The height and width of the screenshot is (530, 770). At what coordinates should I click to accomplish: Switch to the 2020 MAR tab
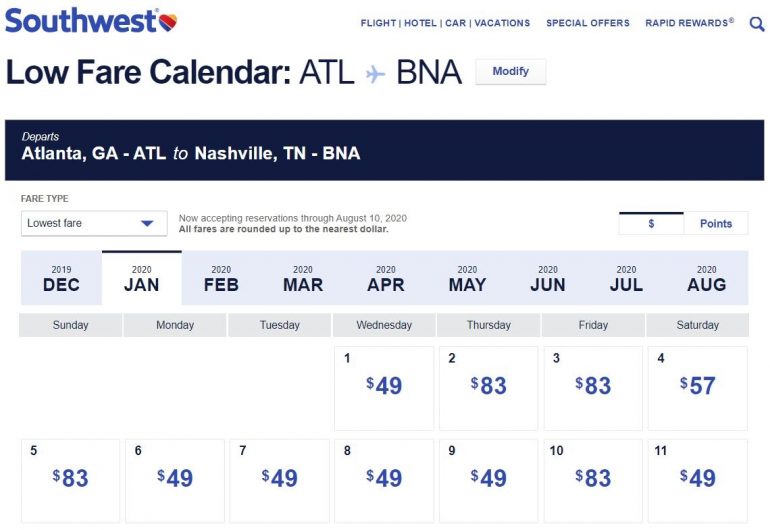click(303, 278)
